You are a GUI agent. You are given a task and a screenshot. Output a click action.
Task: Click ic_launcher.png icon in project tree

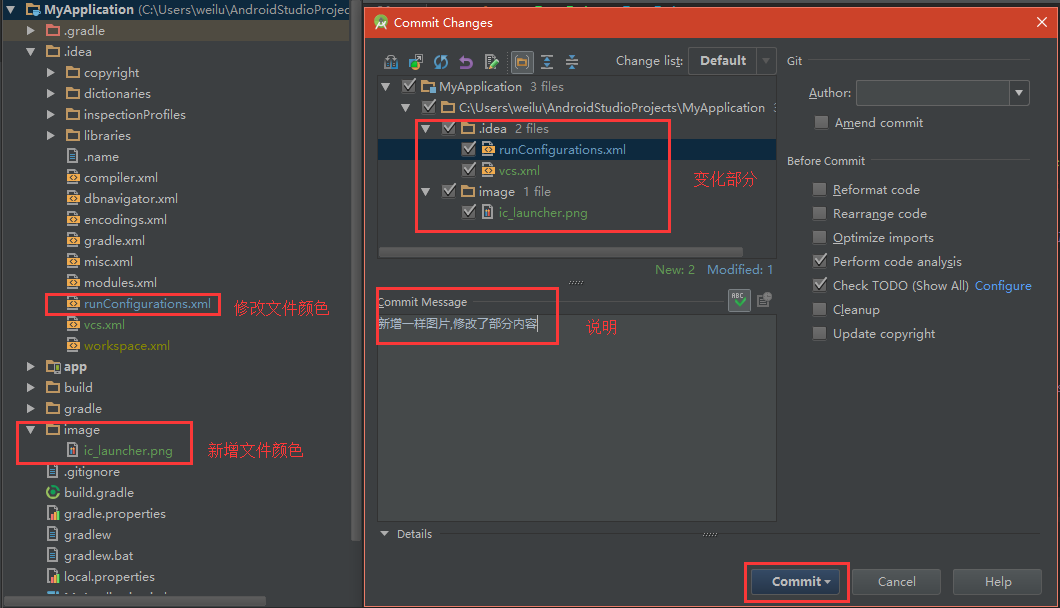pyautogui.click(x=73, y=450)
